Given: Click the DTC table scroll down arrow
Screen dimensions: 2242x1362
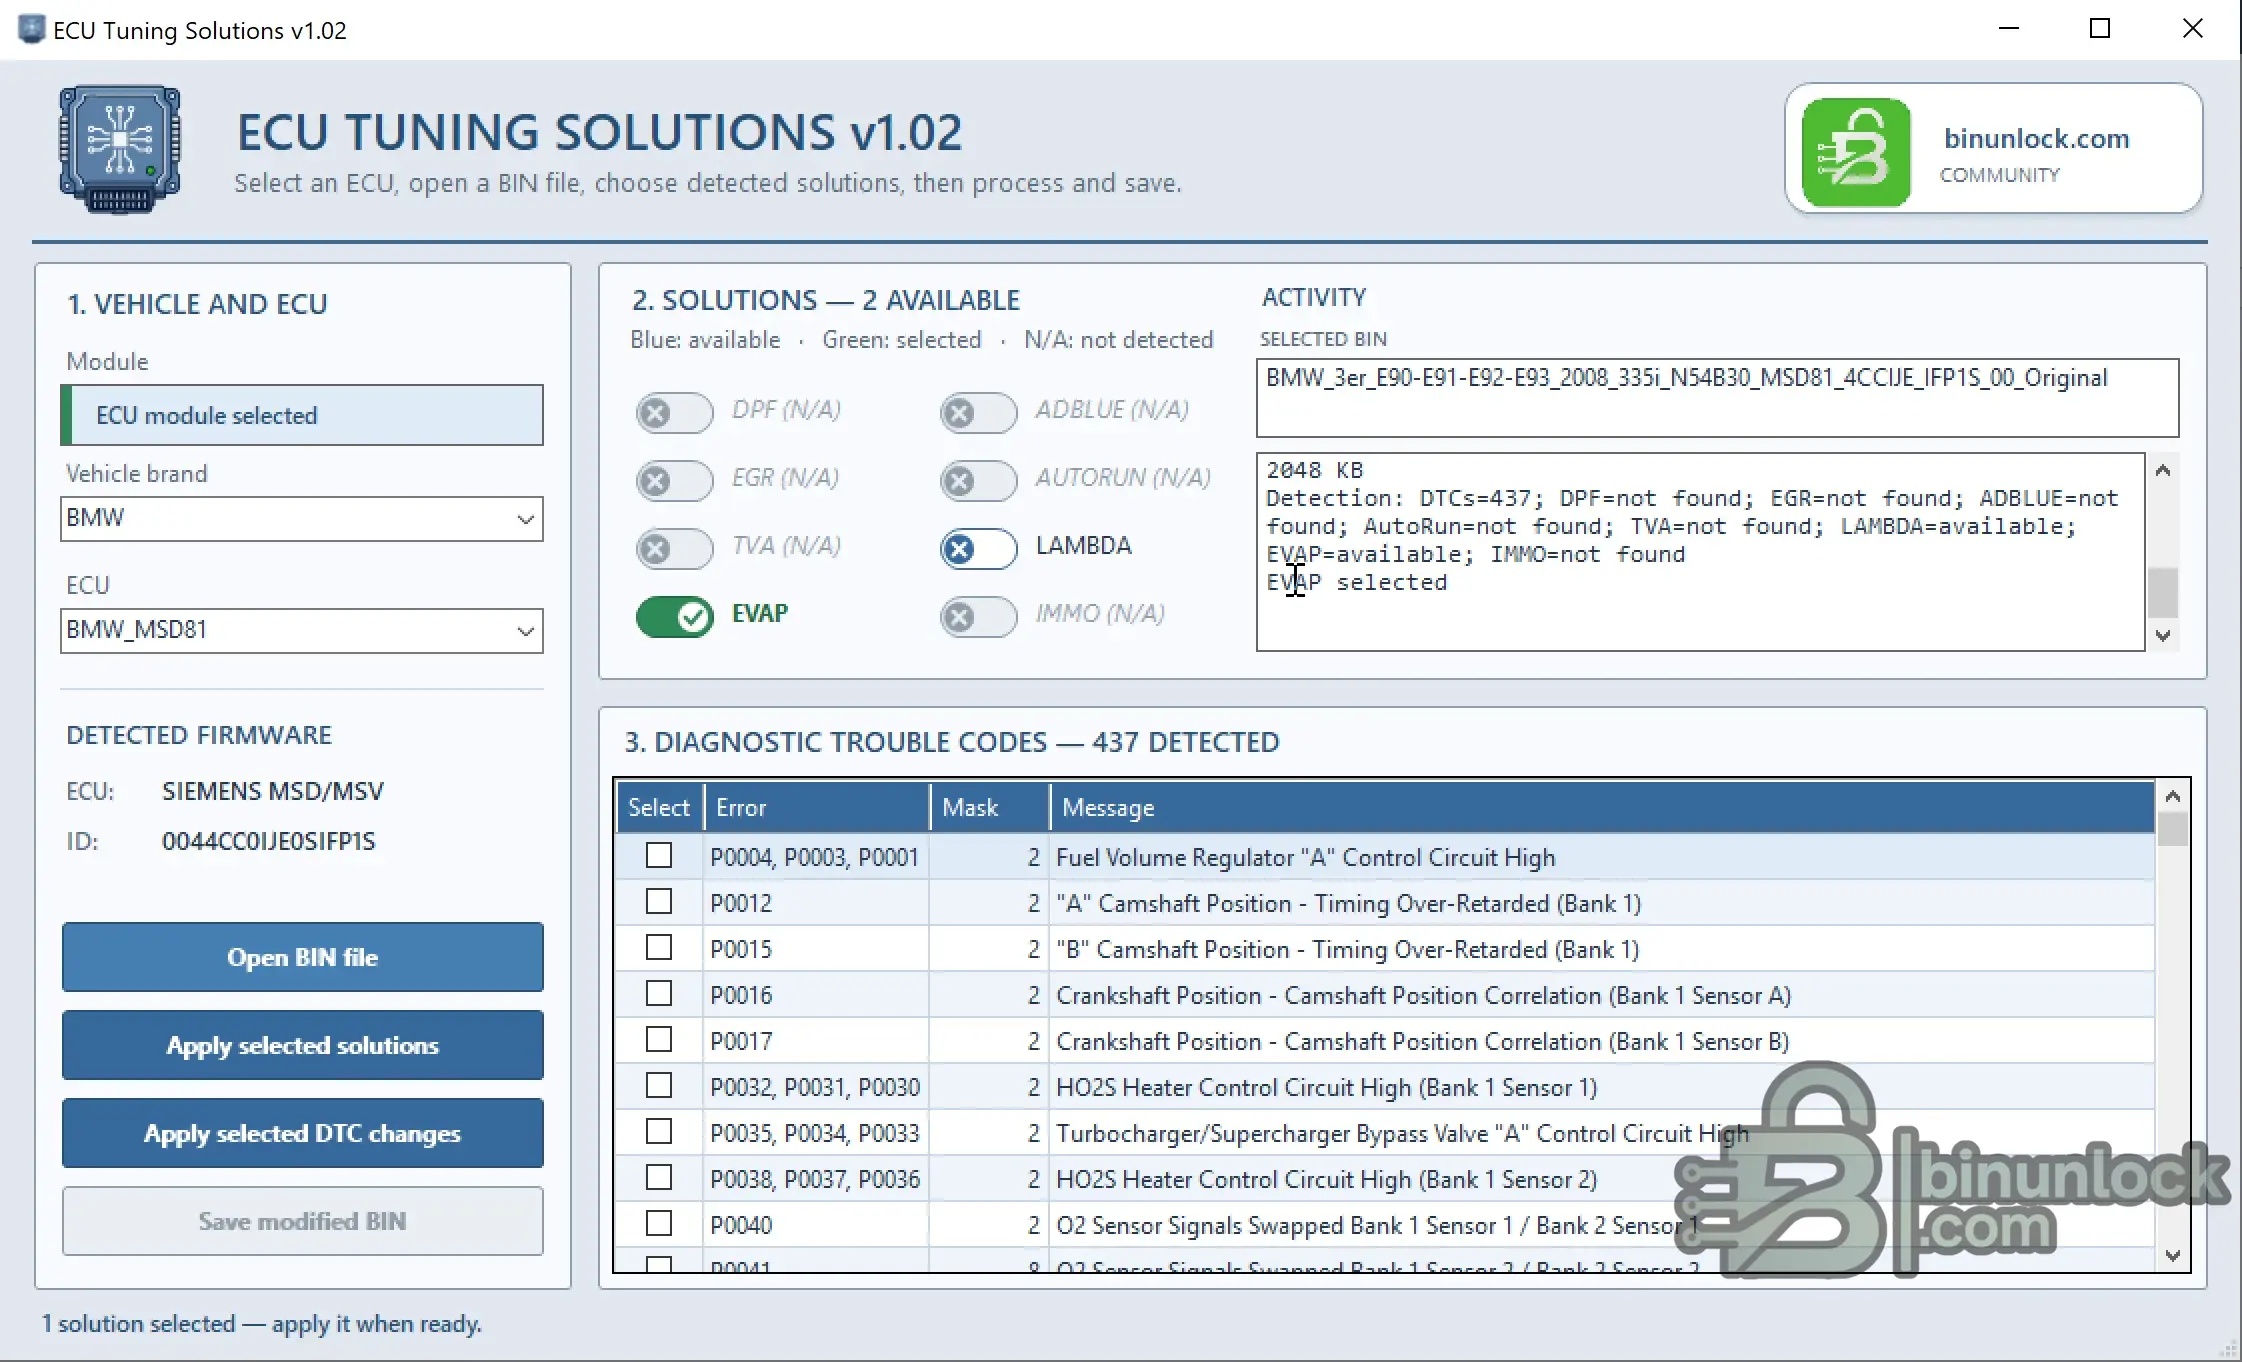Looking at the screenshot, I should [x=2172, y=1256].
